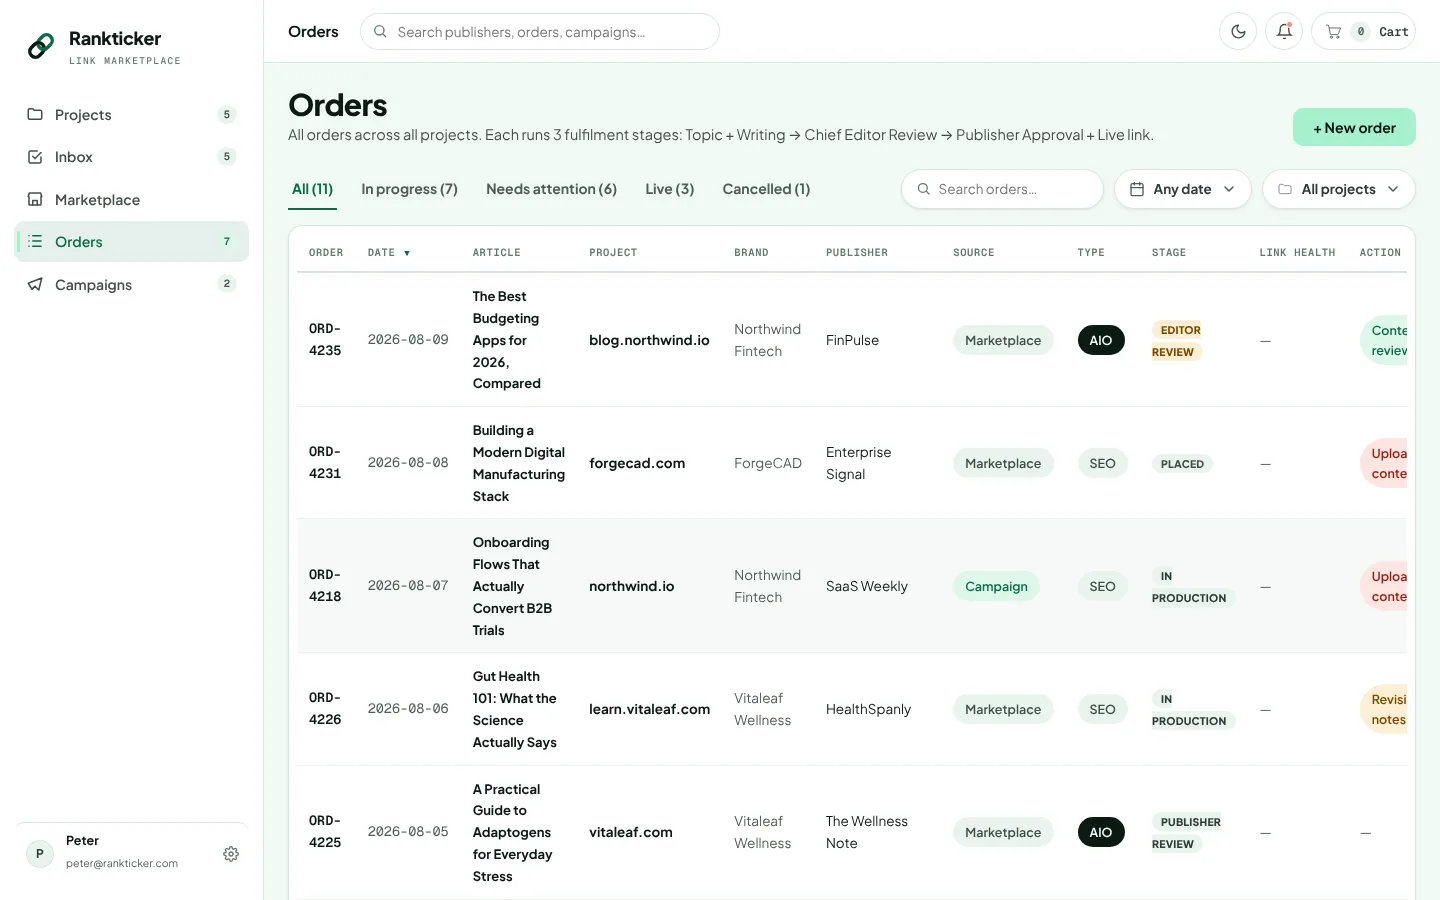The image size is (1440, 900).
Task: Open order ORD-4218
Action: click(325, 586)
